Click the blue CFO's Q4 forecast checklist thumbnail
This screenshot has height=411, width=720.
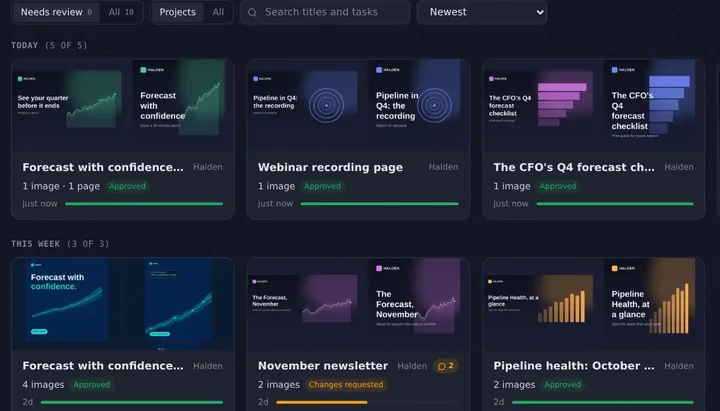coord(651,100)
